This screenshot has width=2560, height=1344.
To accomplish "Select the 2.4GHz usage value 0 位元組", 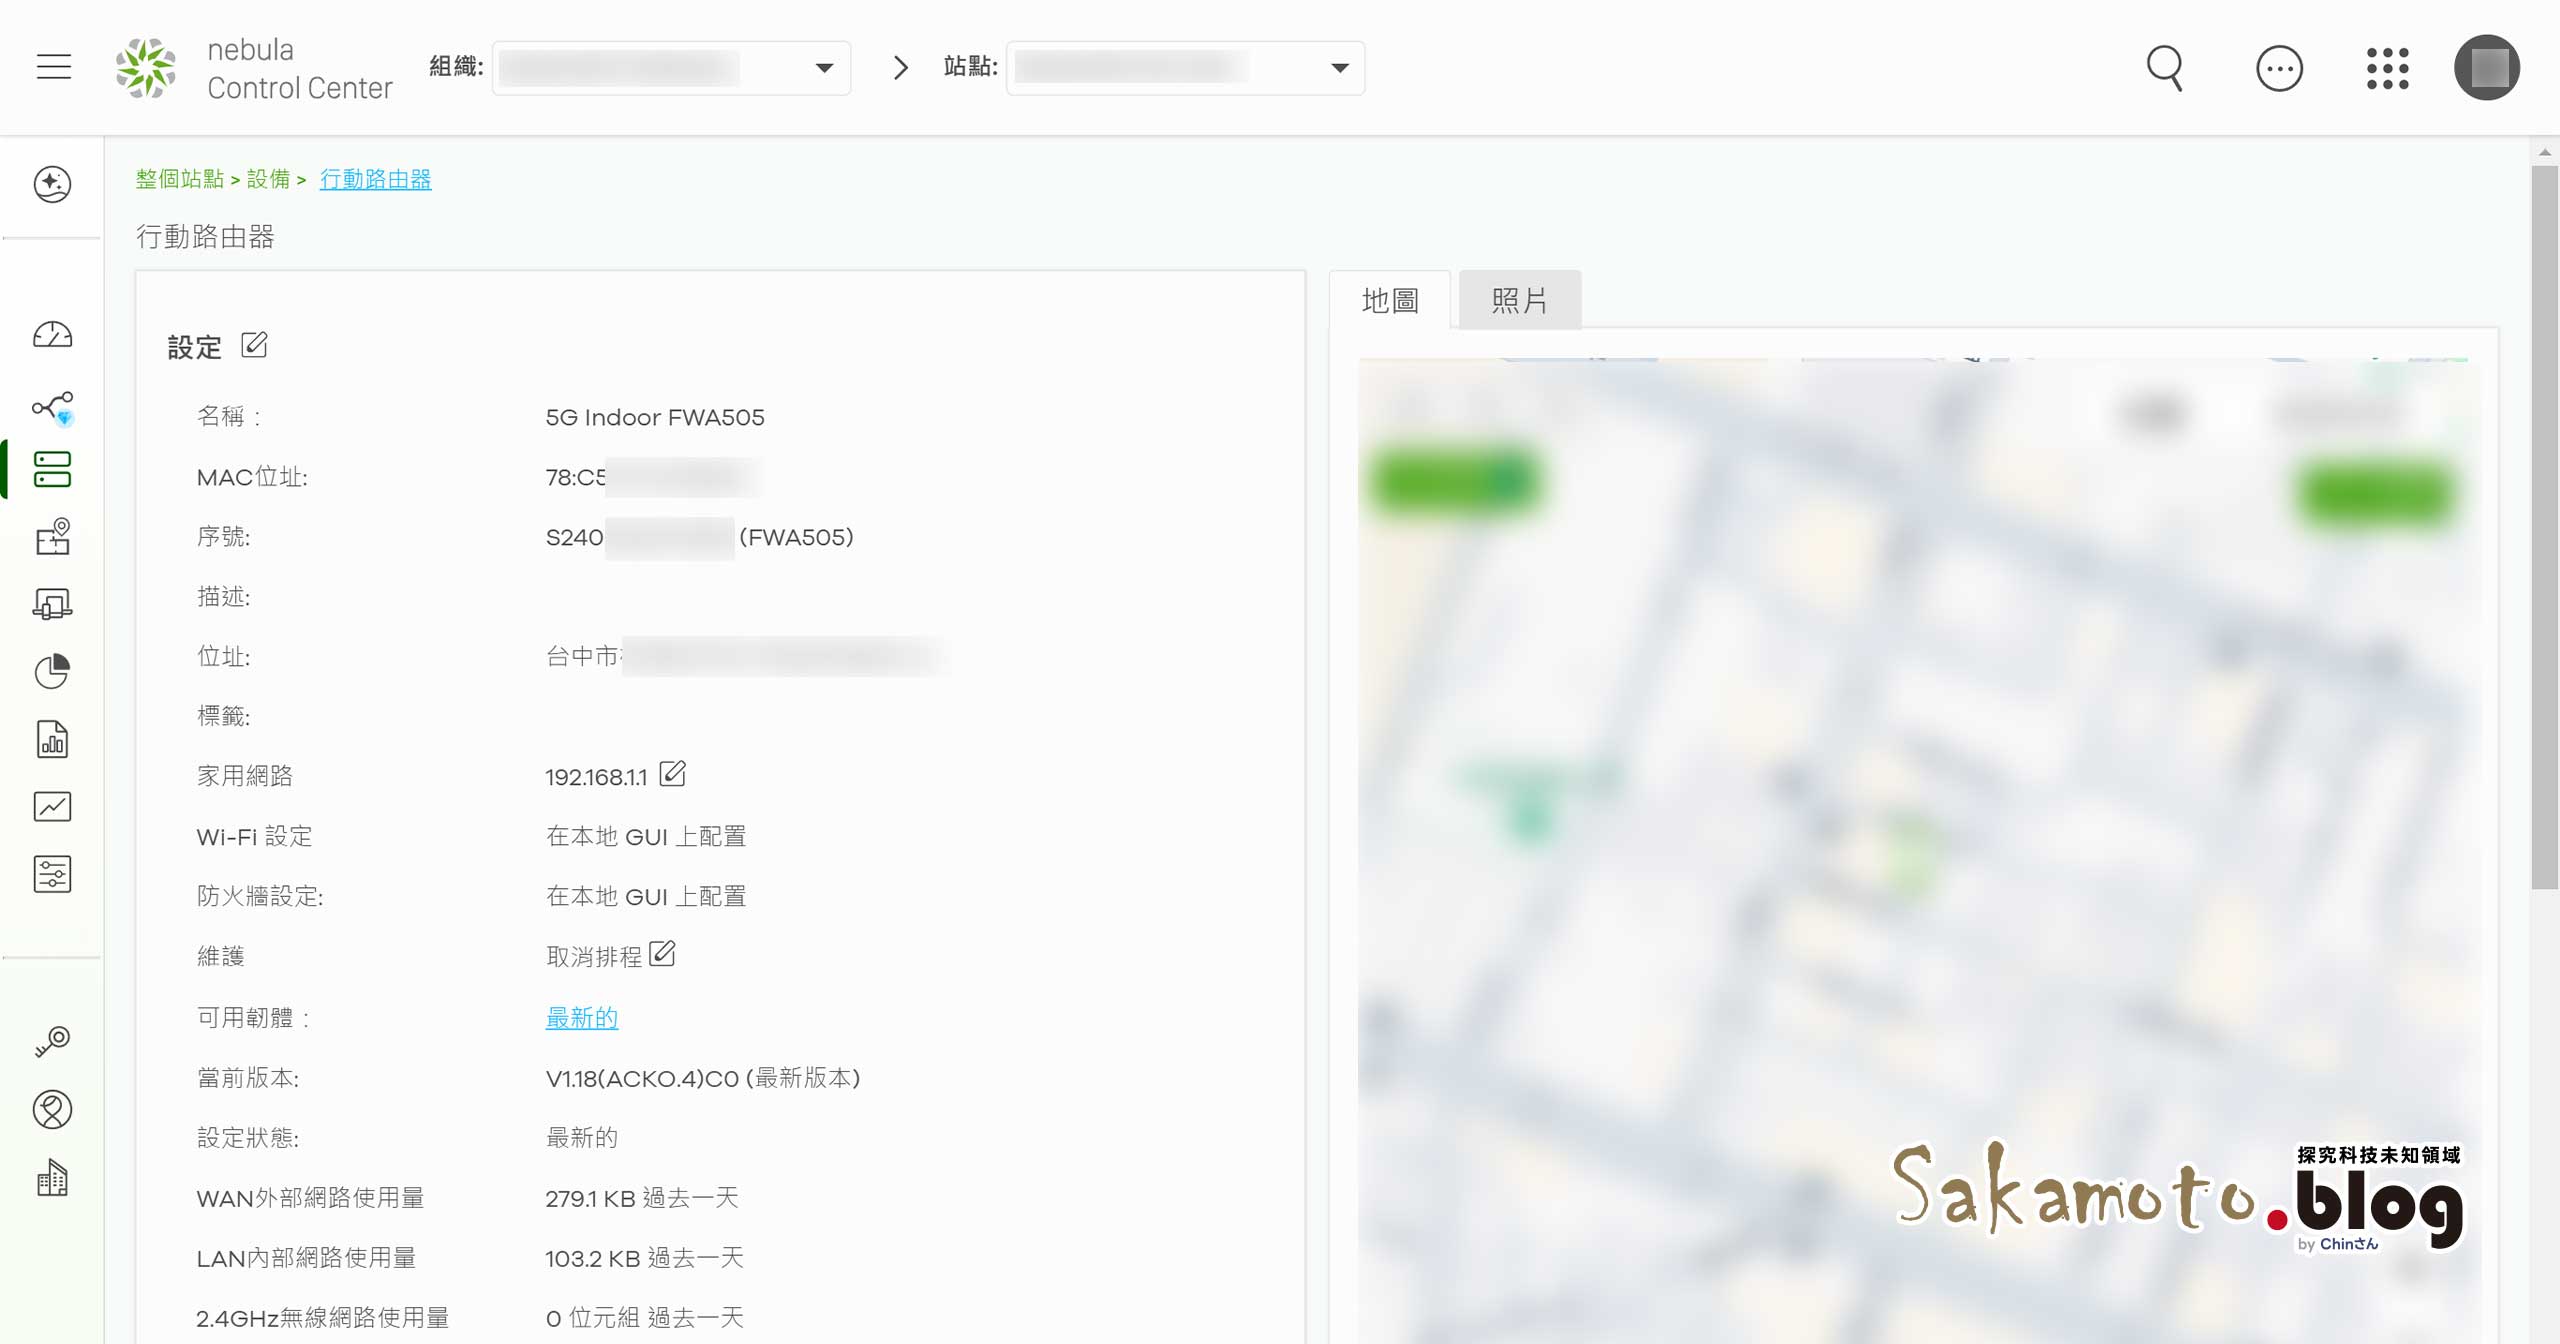I will click(593, 1318).
